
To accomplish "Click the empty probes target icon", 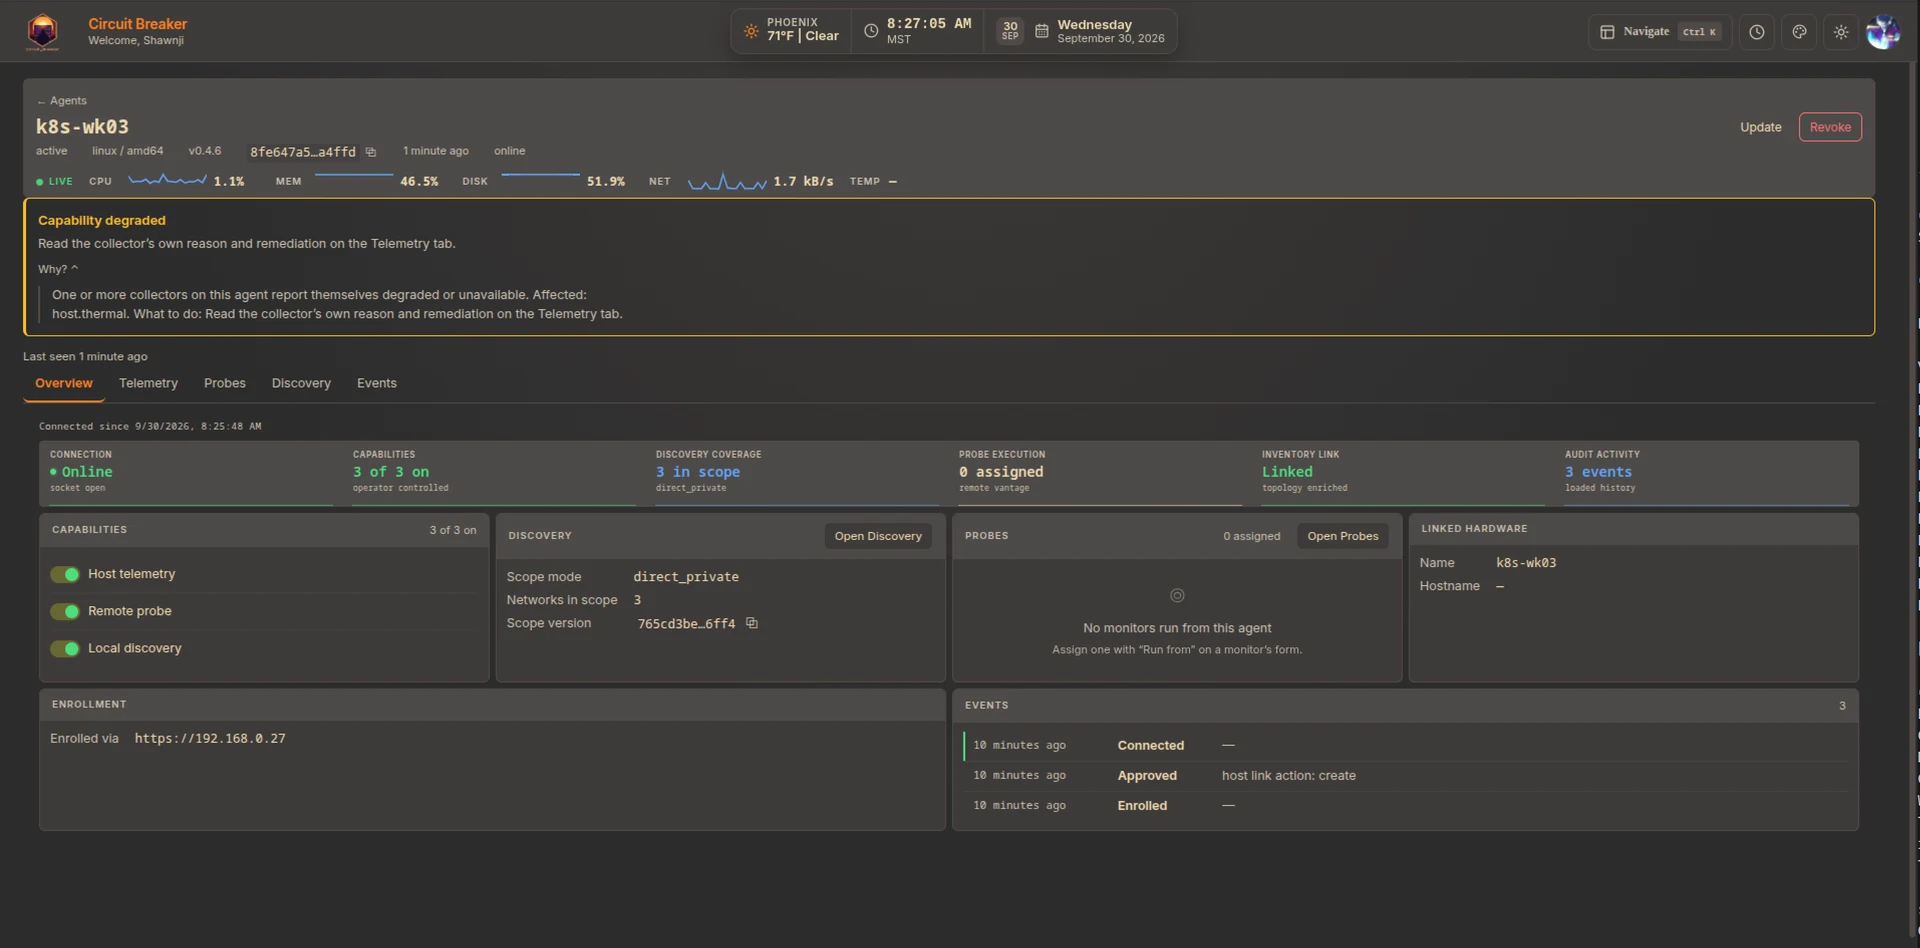I will click(x=1177, y=595).
